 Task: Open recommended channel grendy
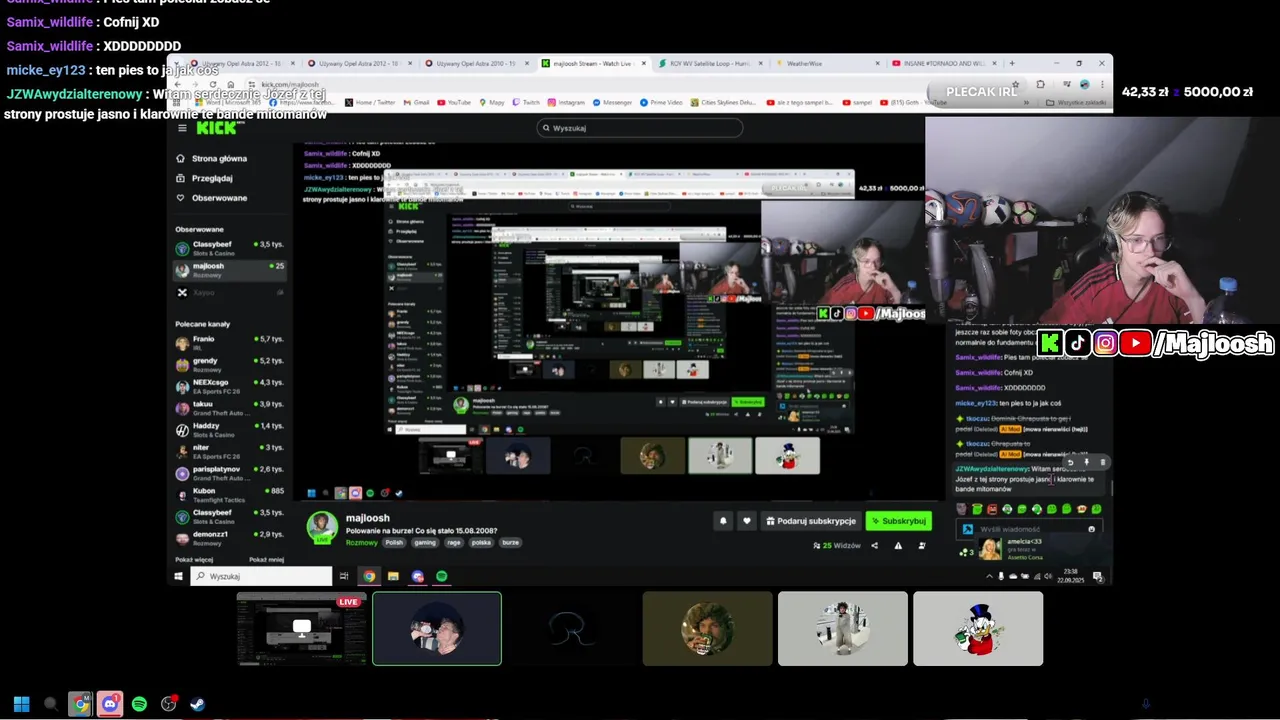[x=230, y=364]
